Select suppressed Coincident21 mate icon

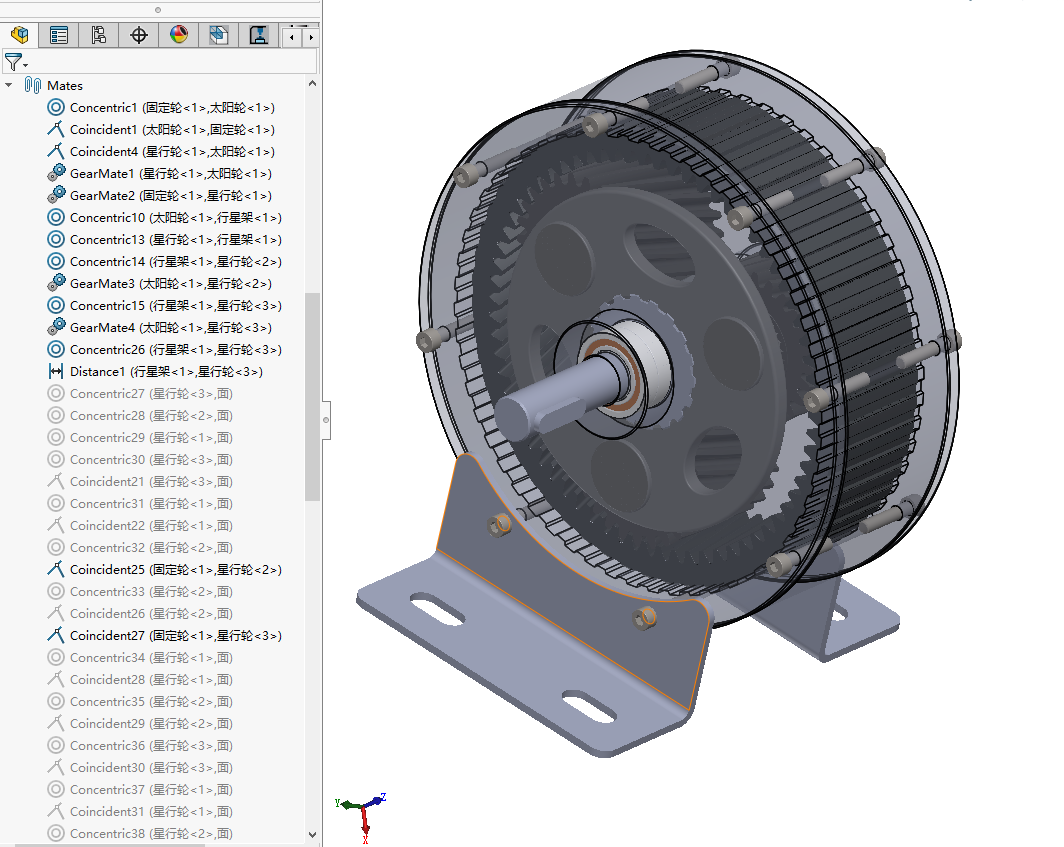point(56,481)
